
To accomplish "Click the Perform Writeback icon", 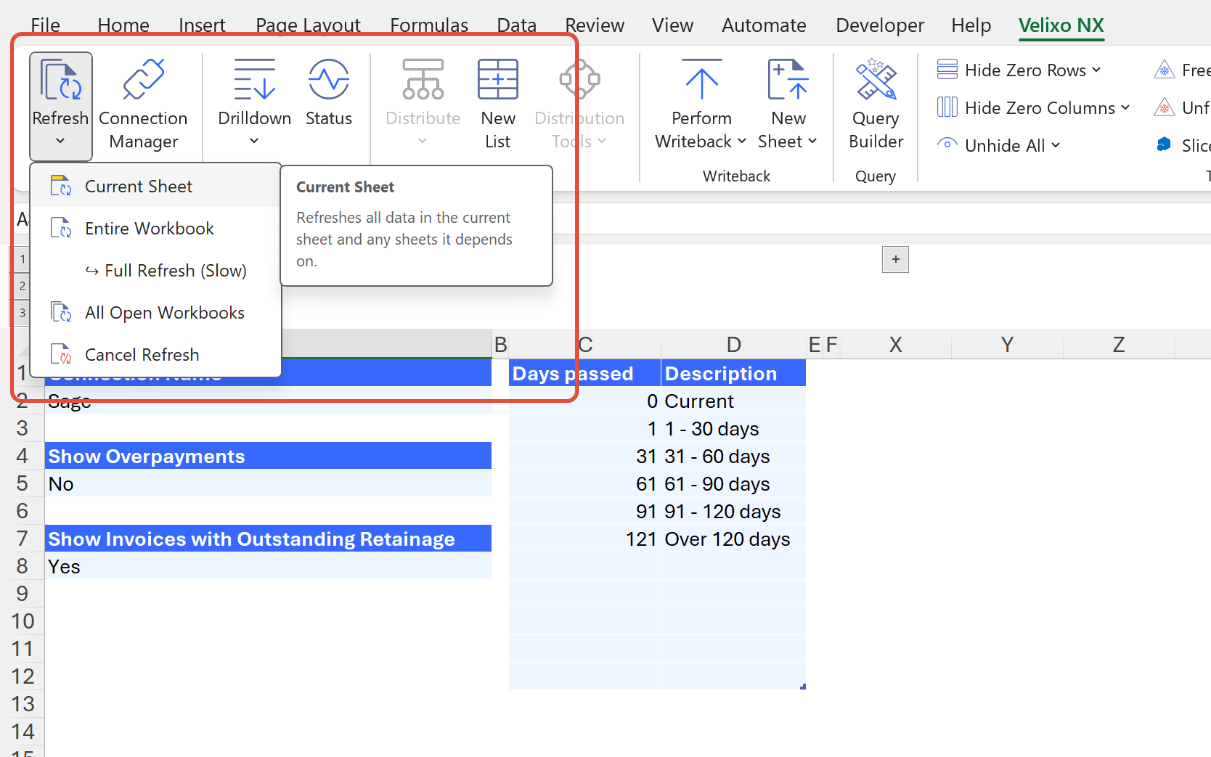I will 701,80.
